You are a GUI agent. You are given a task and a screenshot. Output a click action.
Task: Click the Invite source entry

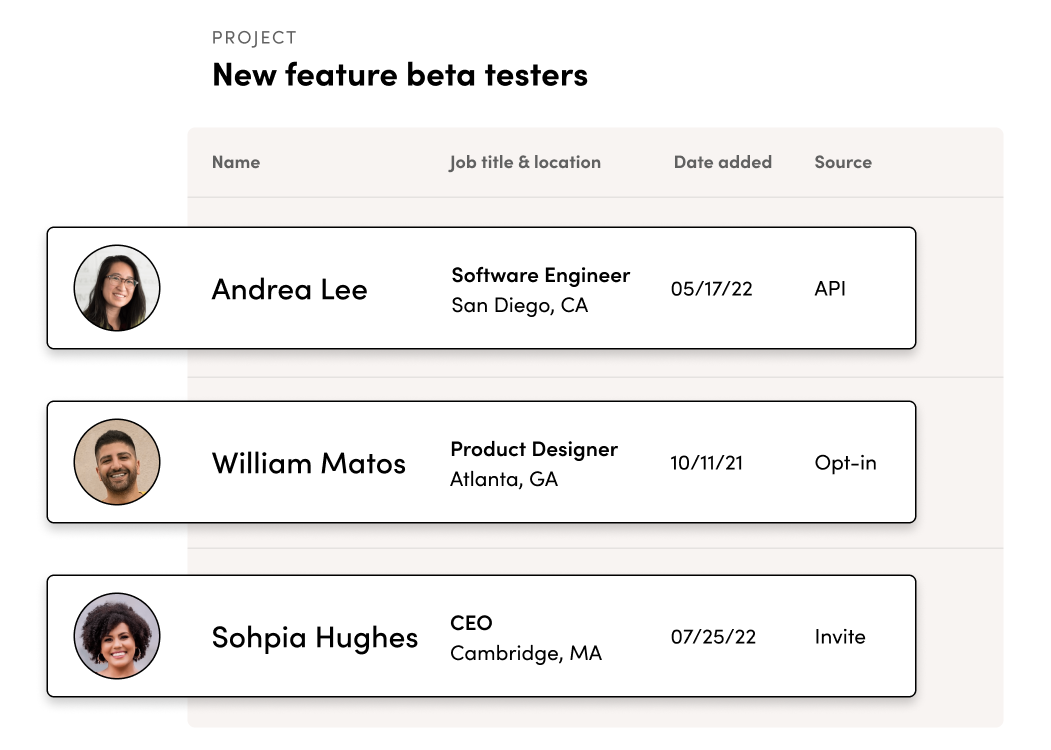pos(839,636)
